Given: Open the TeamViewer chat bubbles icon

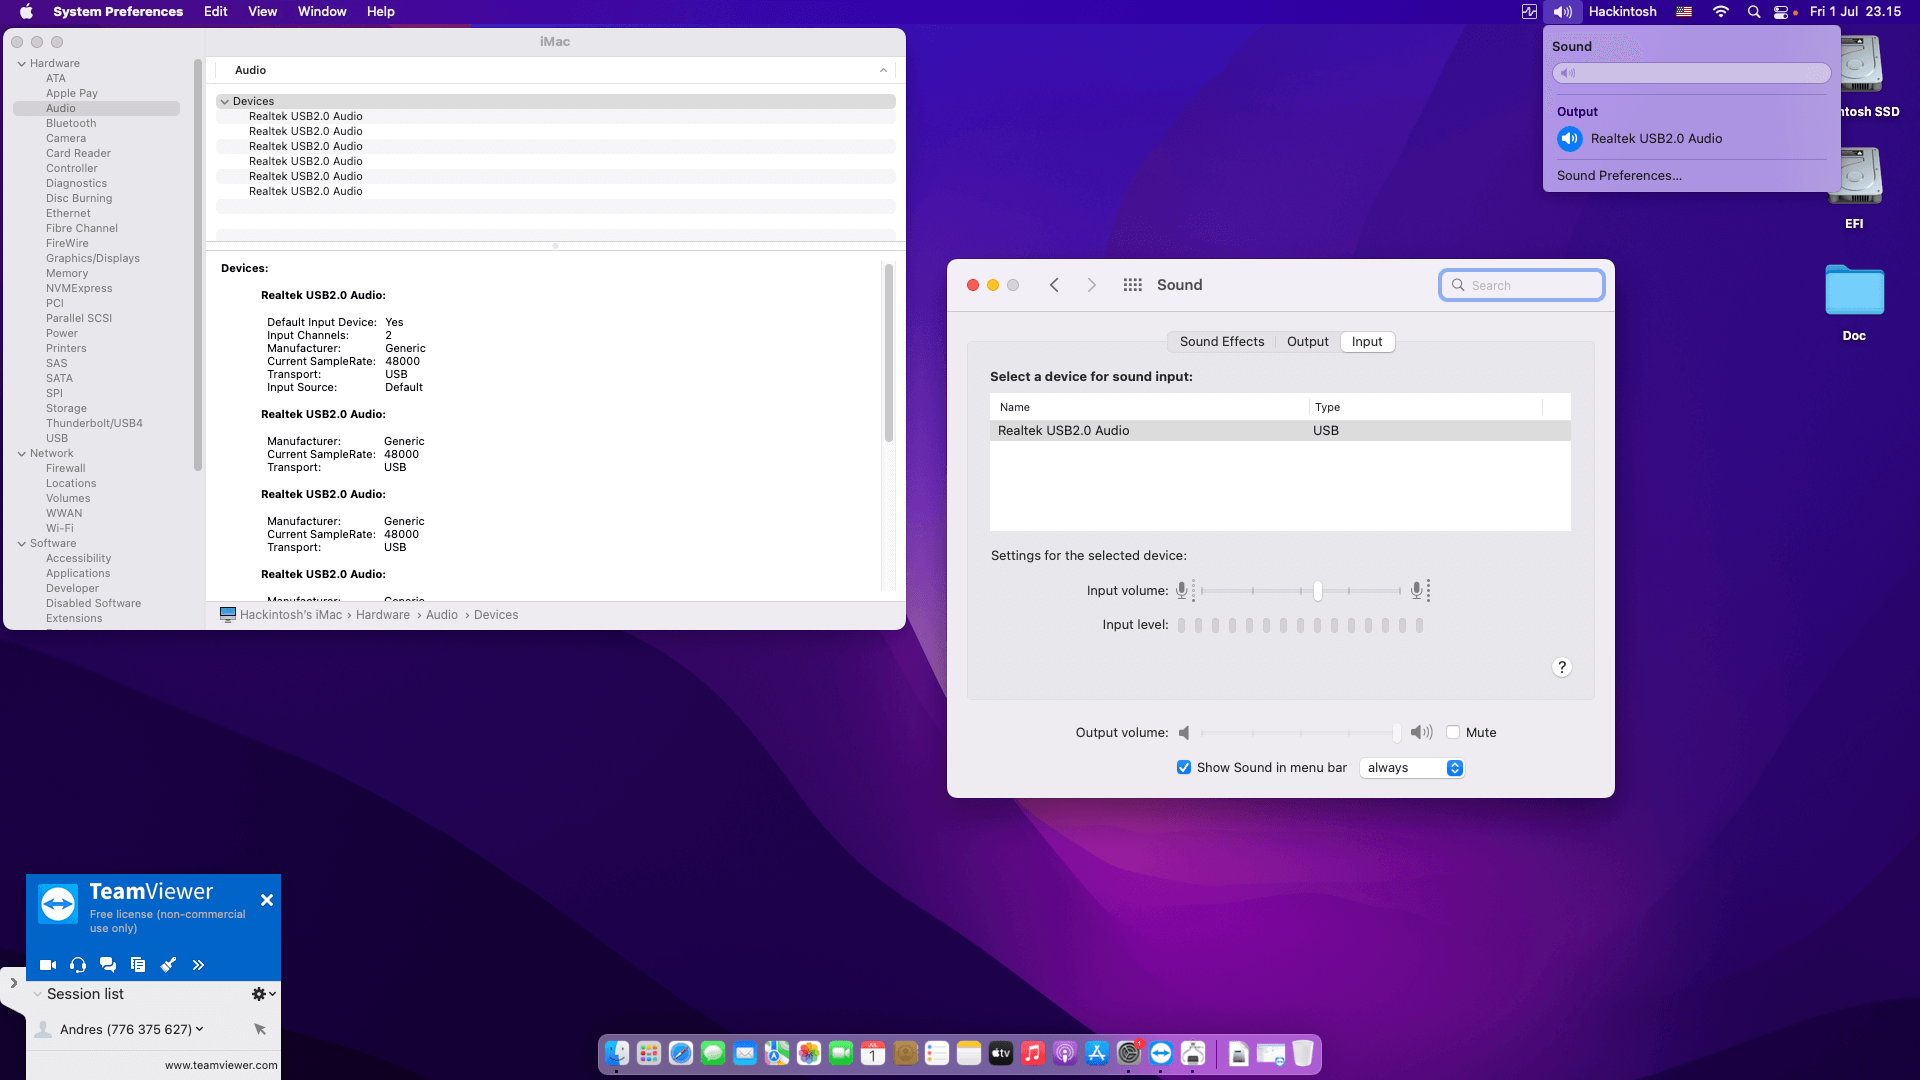Looking at the screenshot, I should pos(108,965).
